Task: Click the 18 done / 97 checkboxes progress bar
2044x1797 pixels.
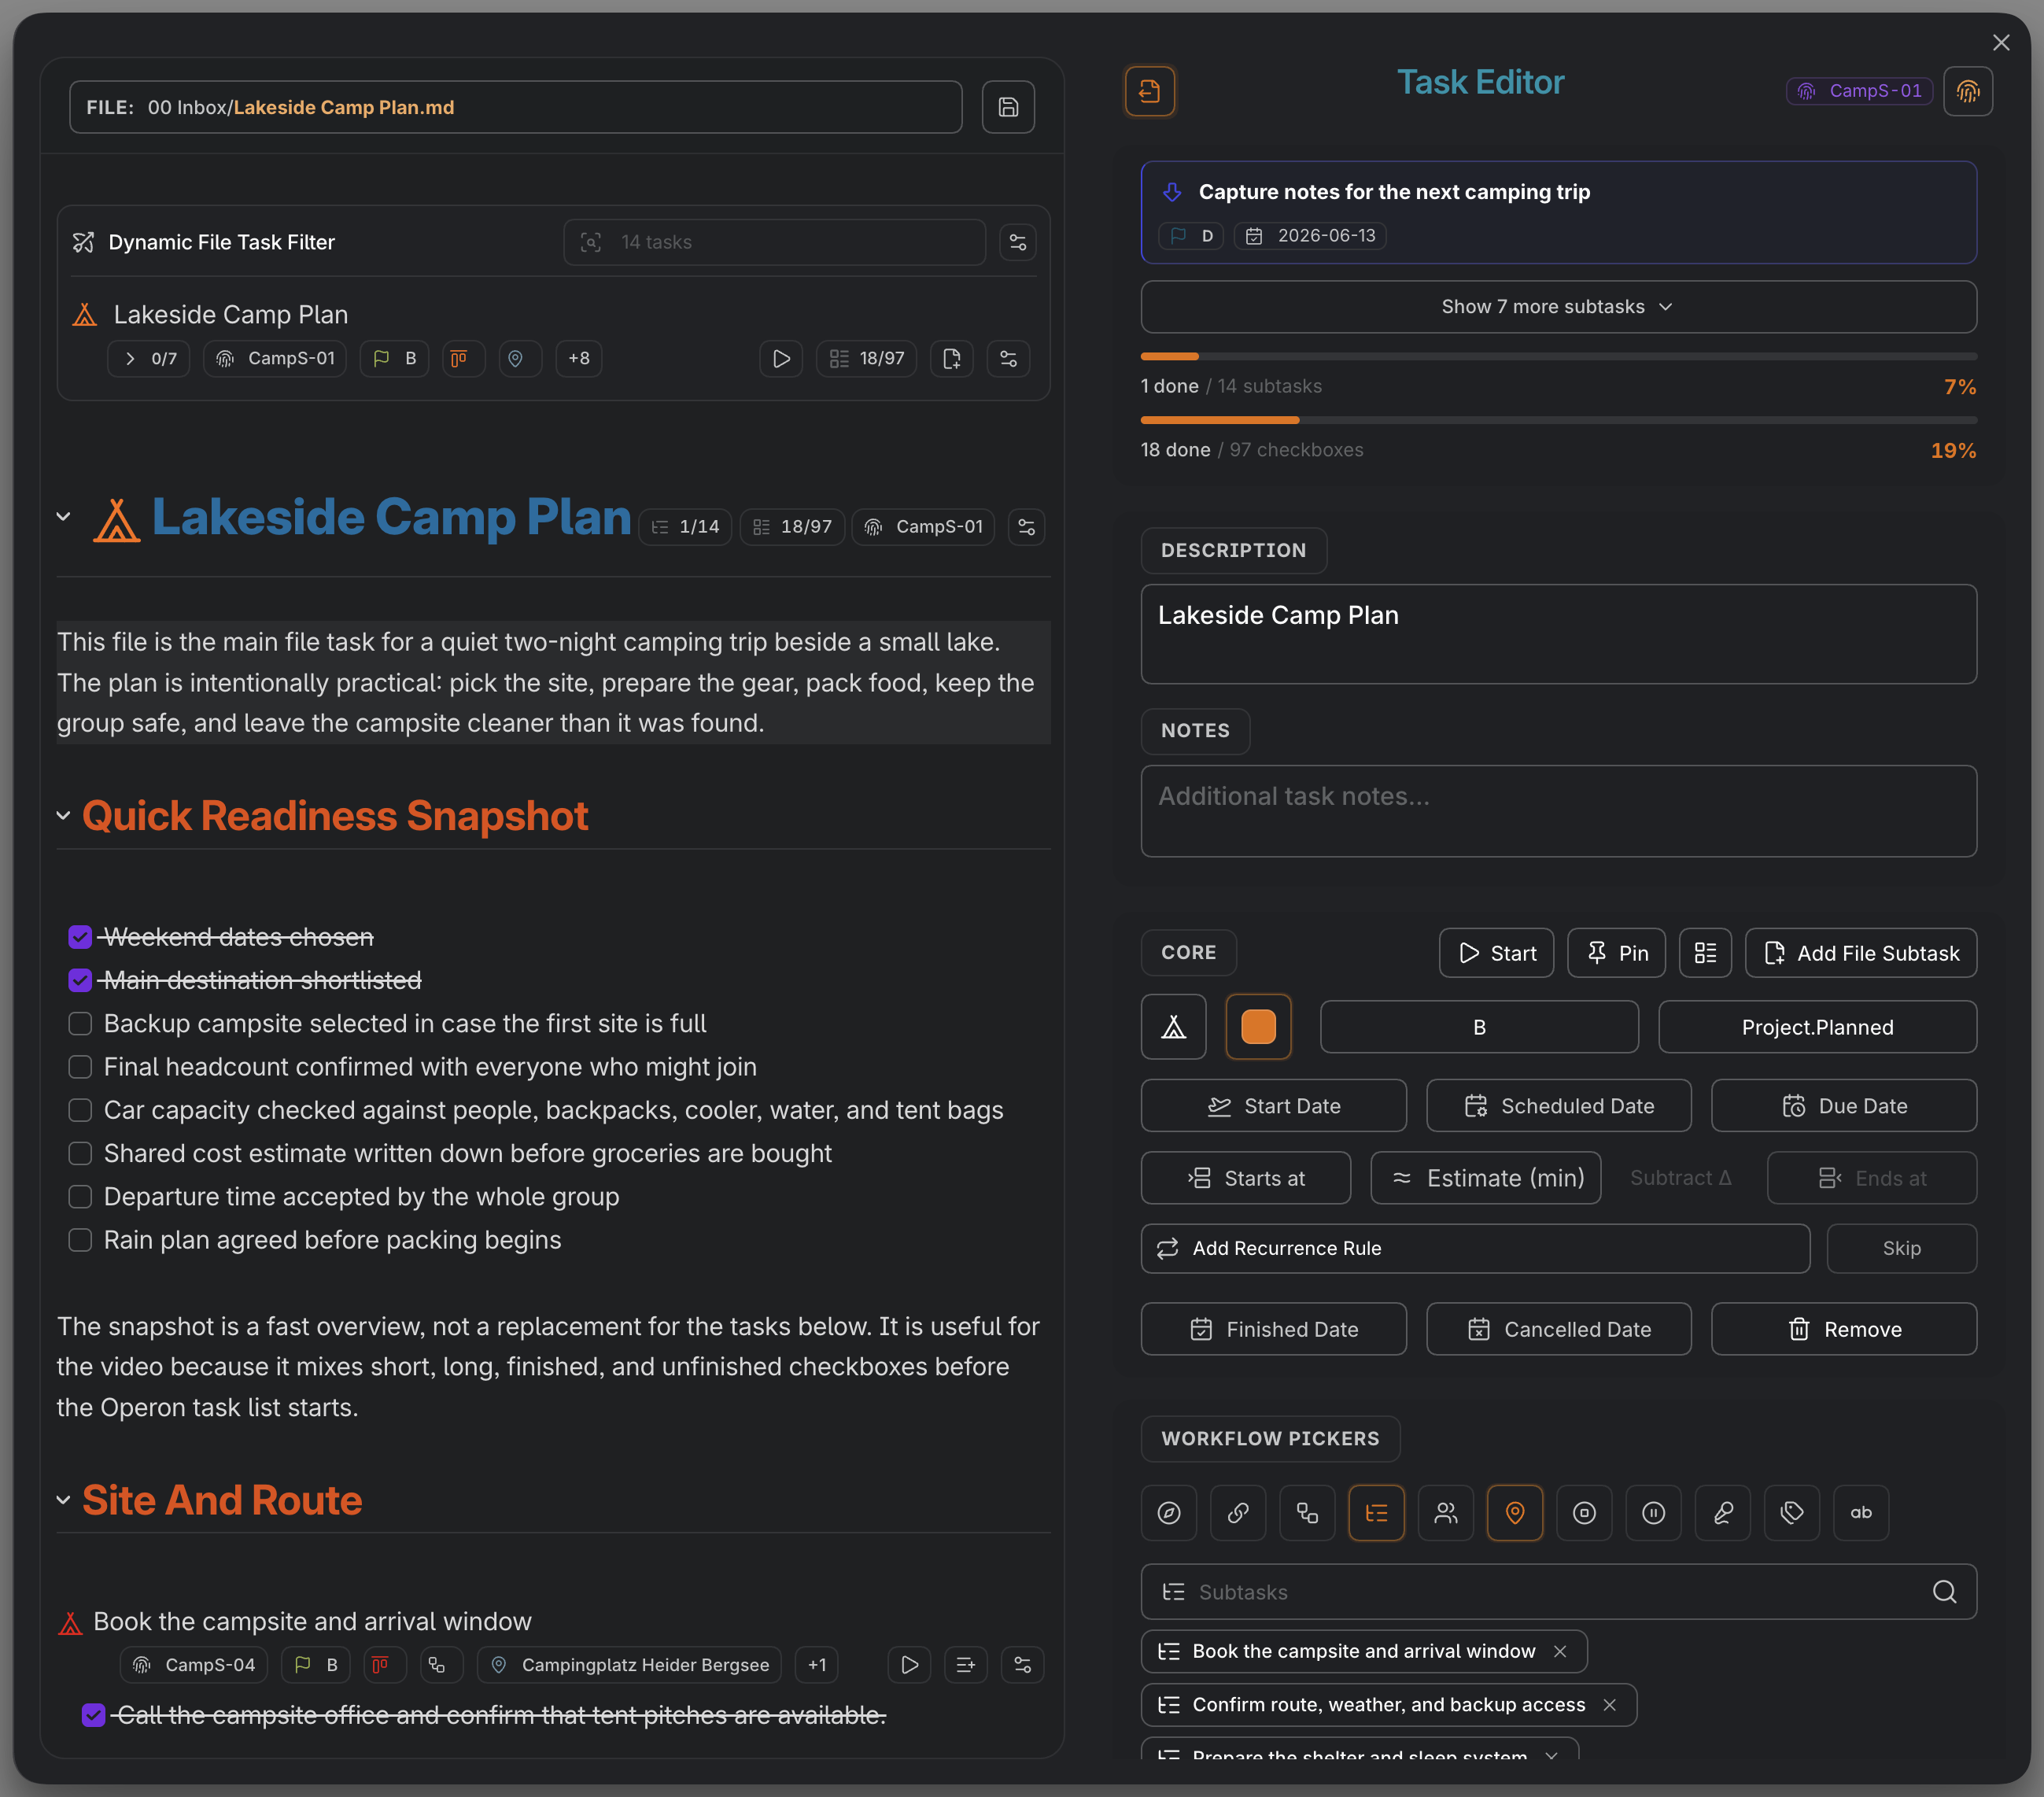Action: (x=1558, y=420)
